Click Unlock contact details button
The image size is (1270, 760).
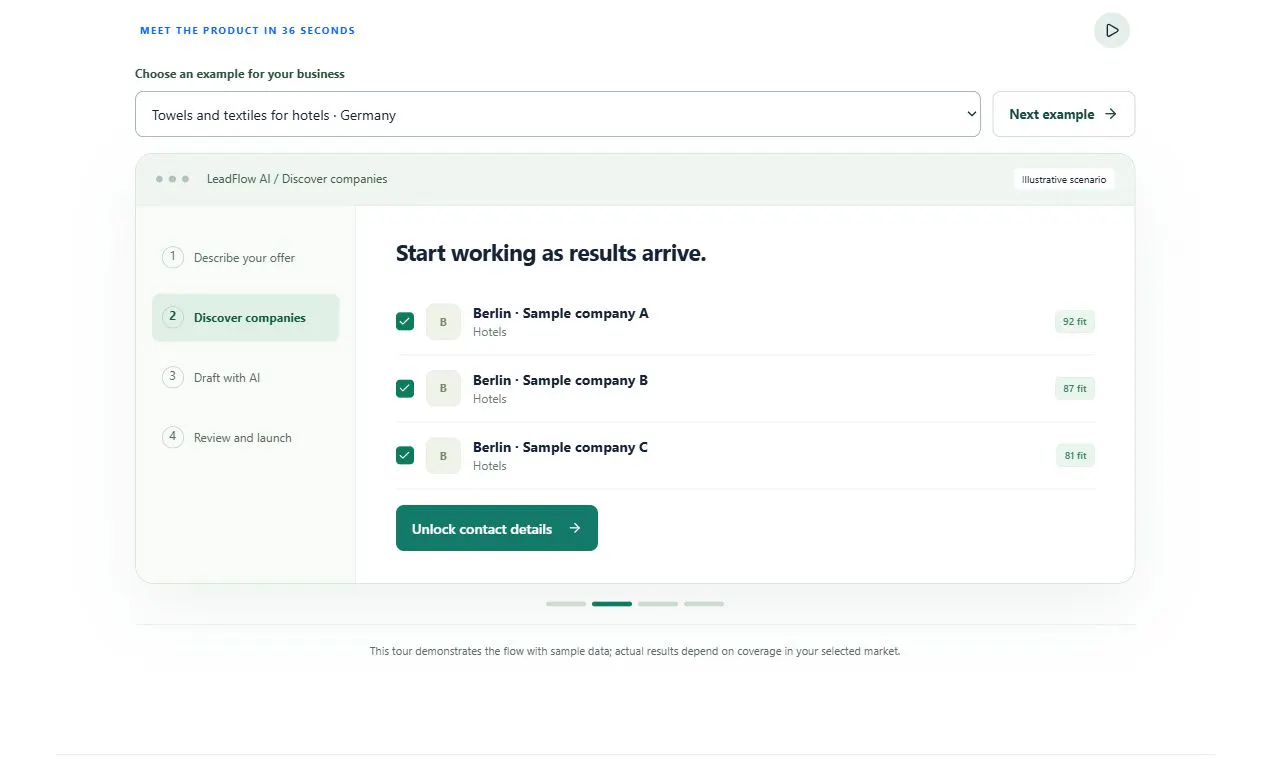click(x=497, y=528)
